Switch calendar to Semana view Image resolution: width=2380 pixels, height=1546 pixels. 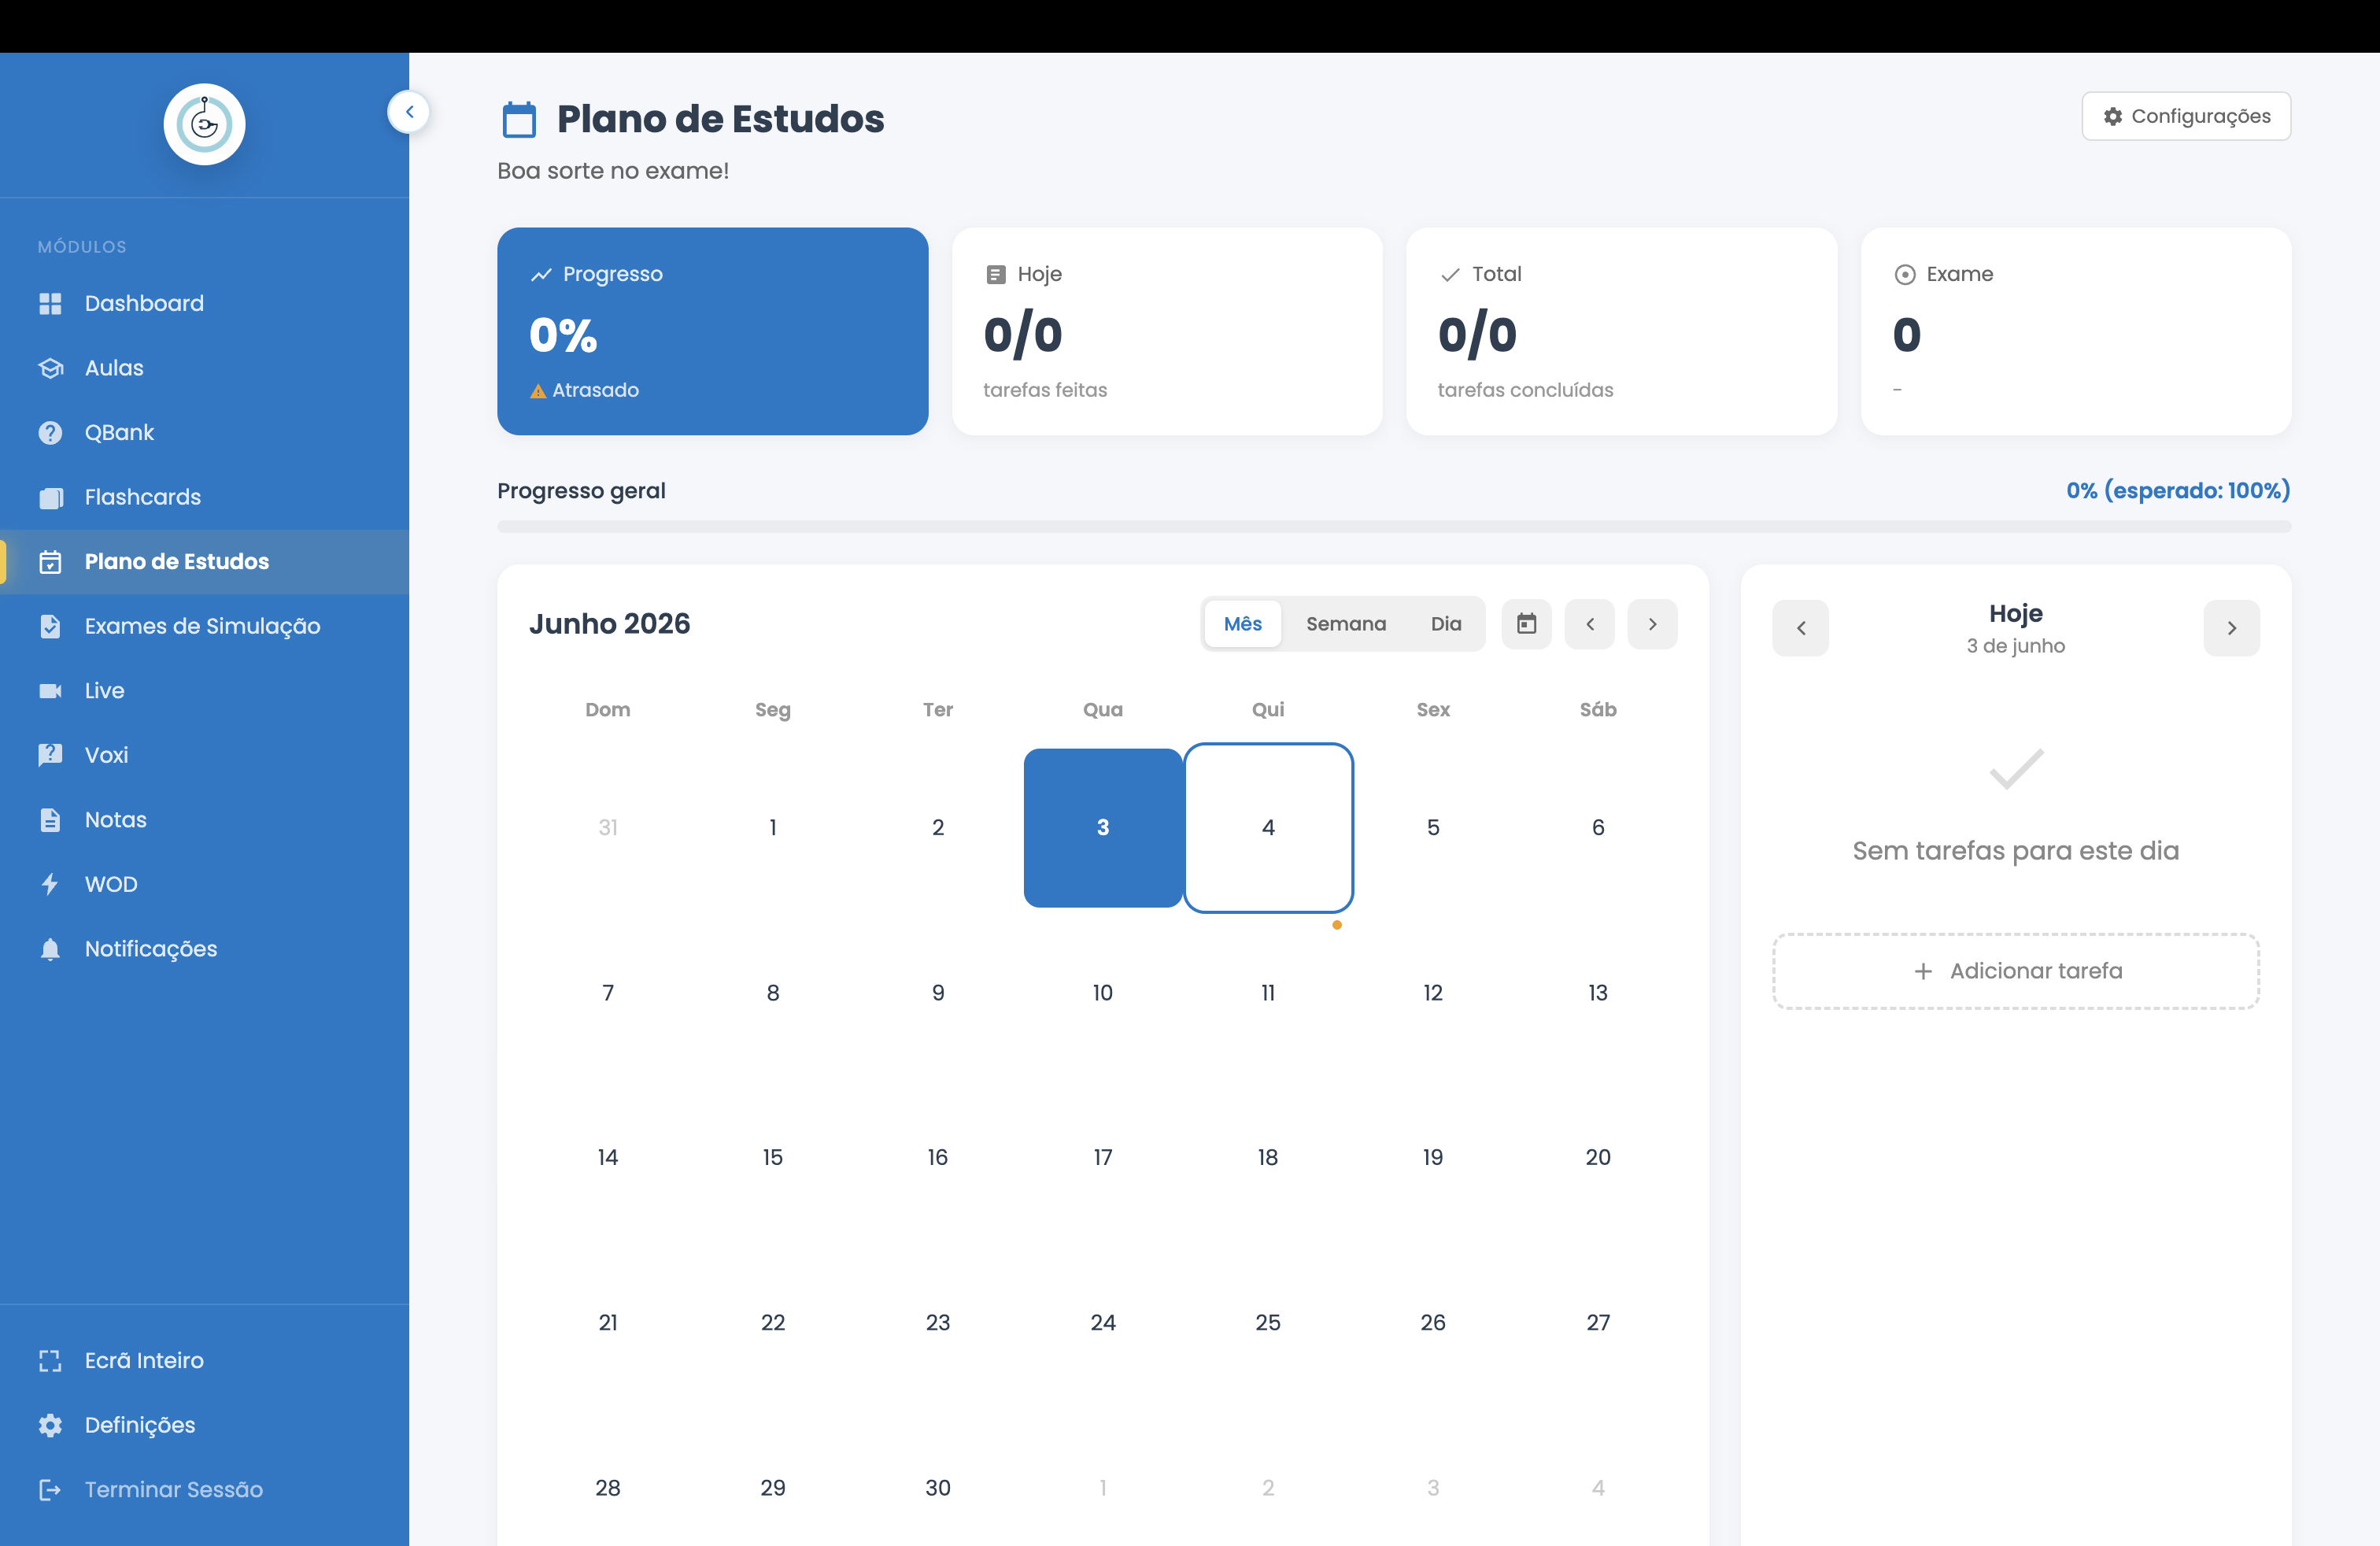point(1345,624)
